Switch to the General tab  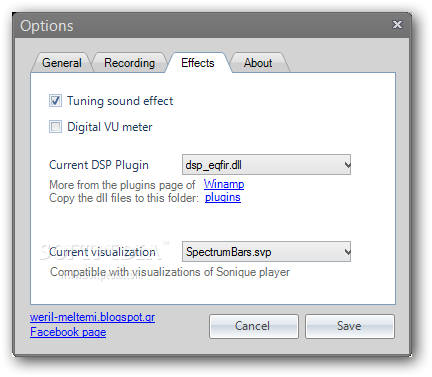[62, 63]
